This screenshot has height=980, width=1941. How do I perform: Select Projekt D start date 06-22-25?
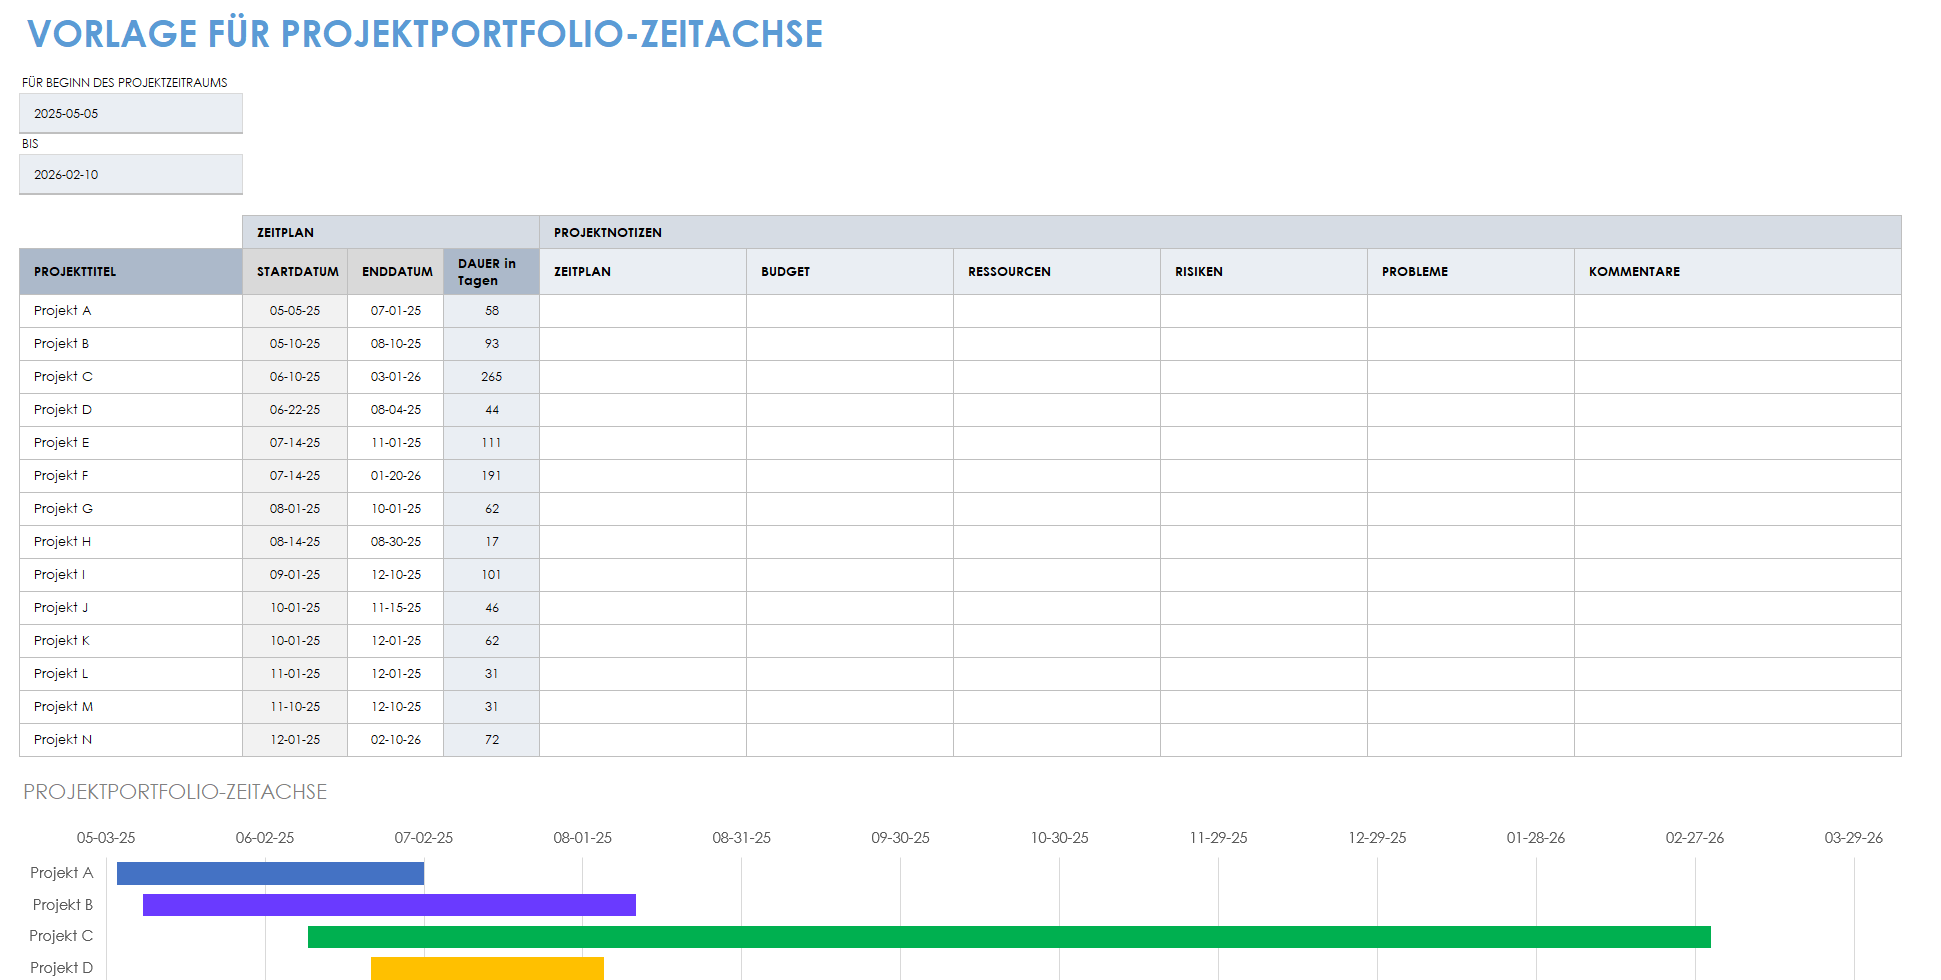[x=295, y=410]
